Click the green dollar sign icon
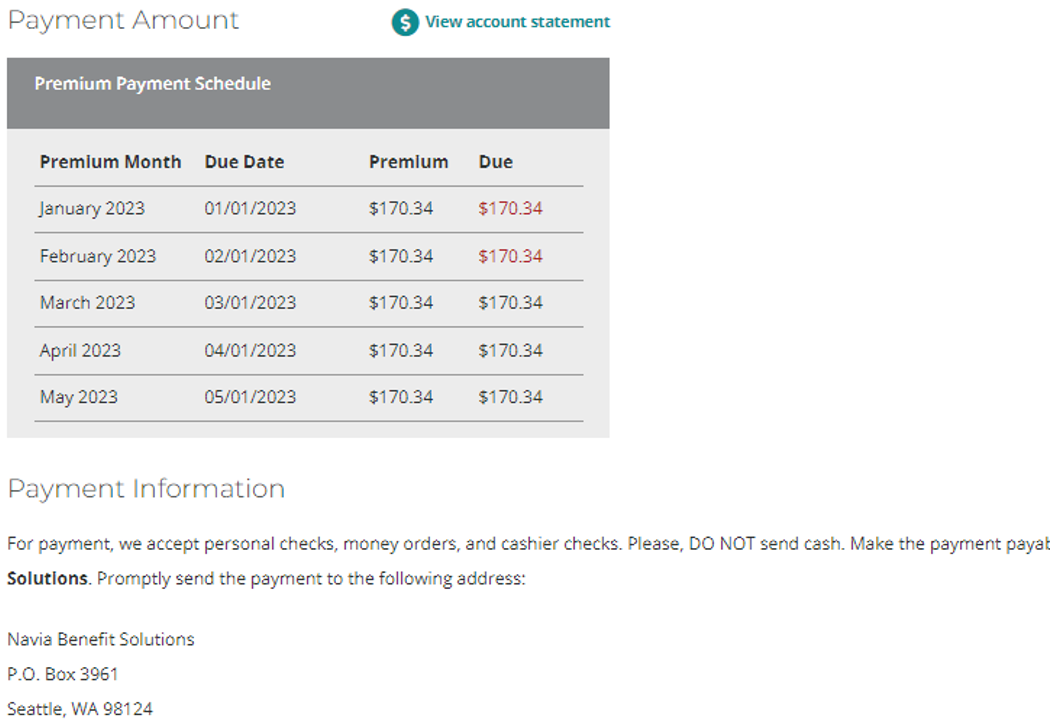Image resolution: width=1051 pixels, height=727 pixels. pos(403,22)
